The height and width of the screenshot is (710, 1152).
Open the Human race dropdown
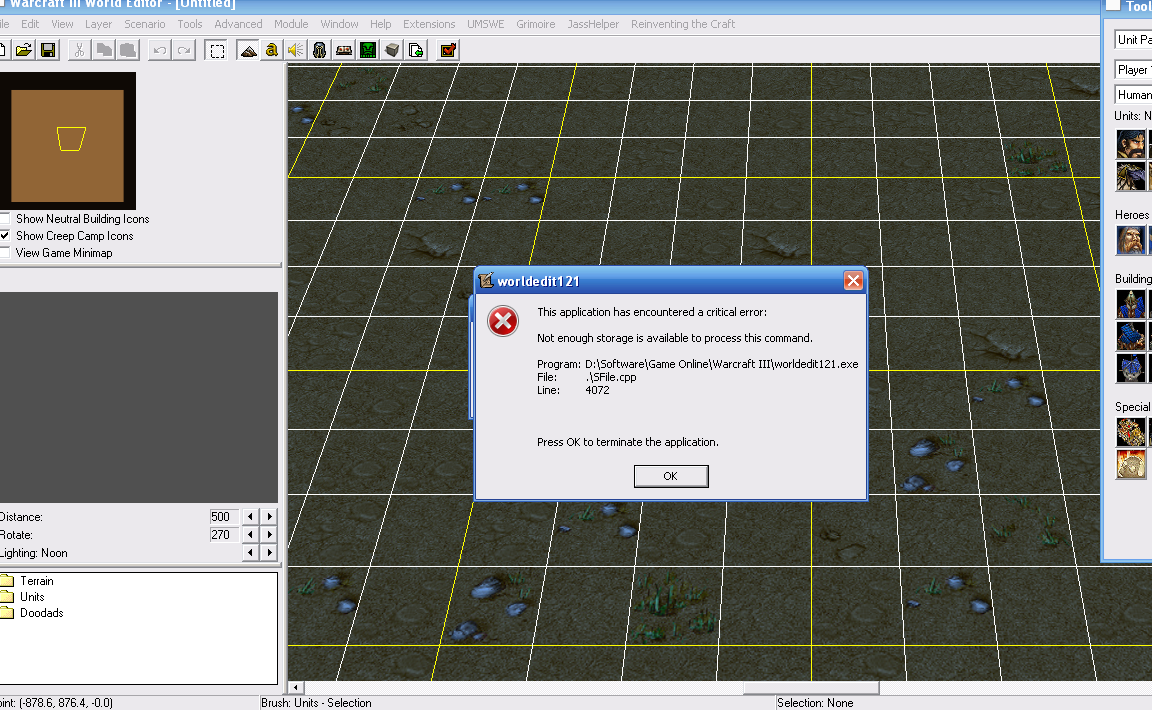[x=1133, y=95]
